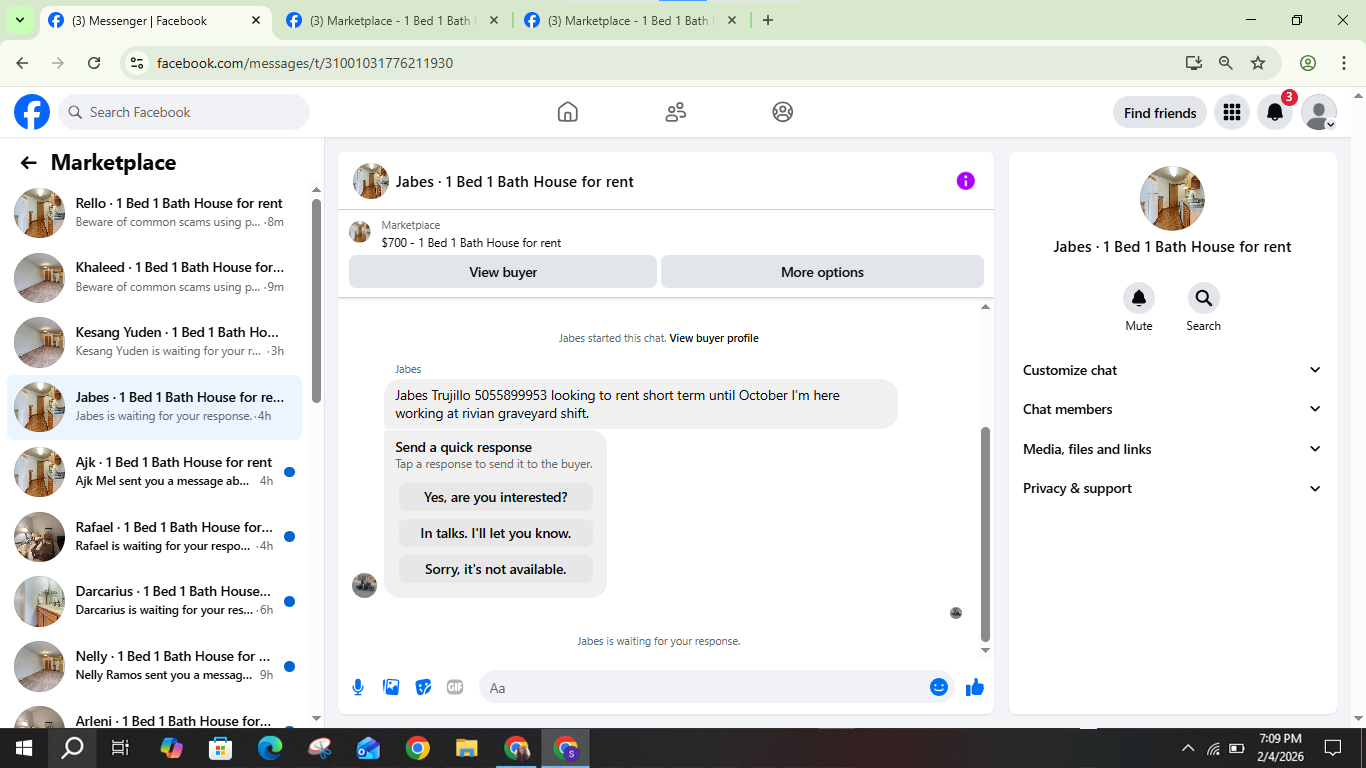Search within the conversation
This screenshot has width=1366, height=768.
[x=1204, y=298]
